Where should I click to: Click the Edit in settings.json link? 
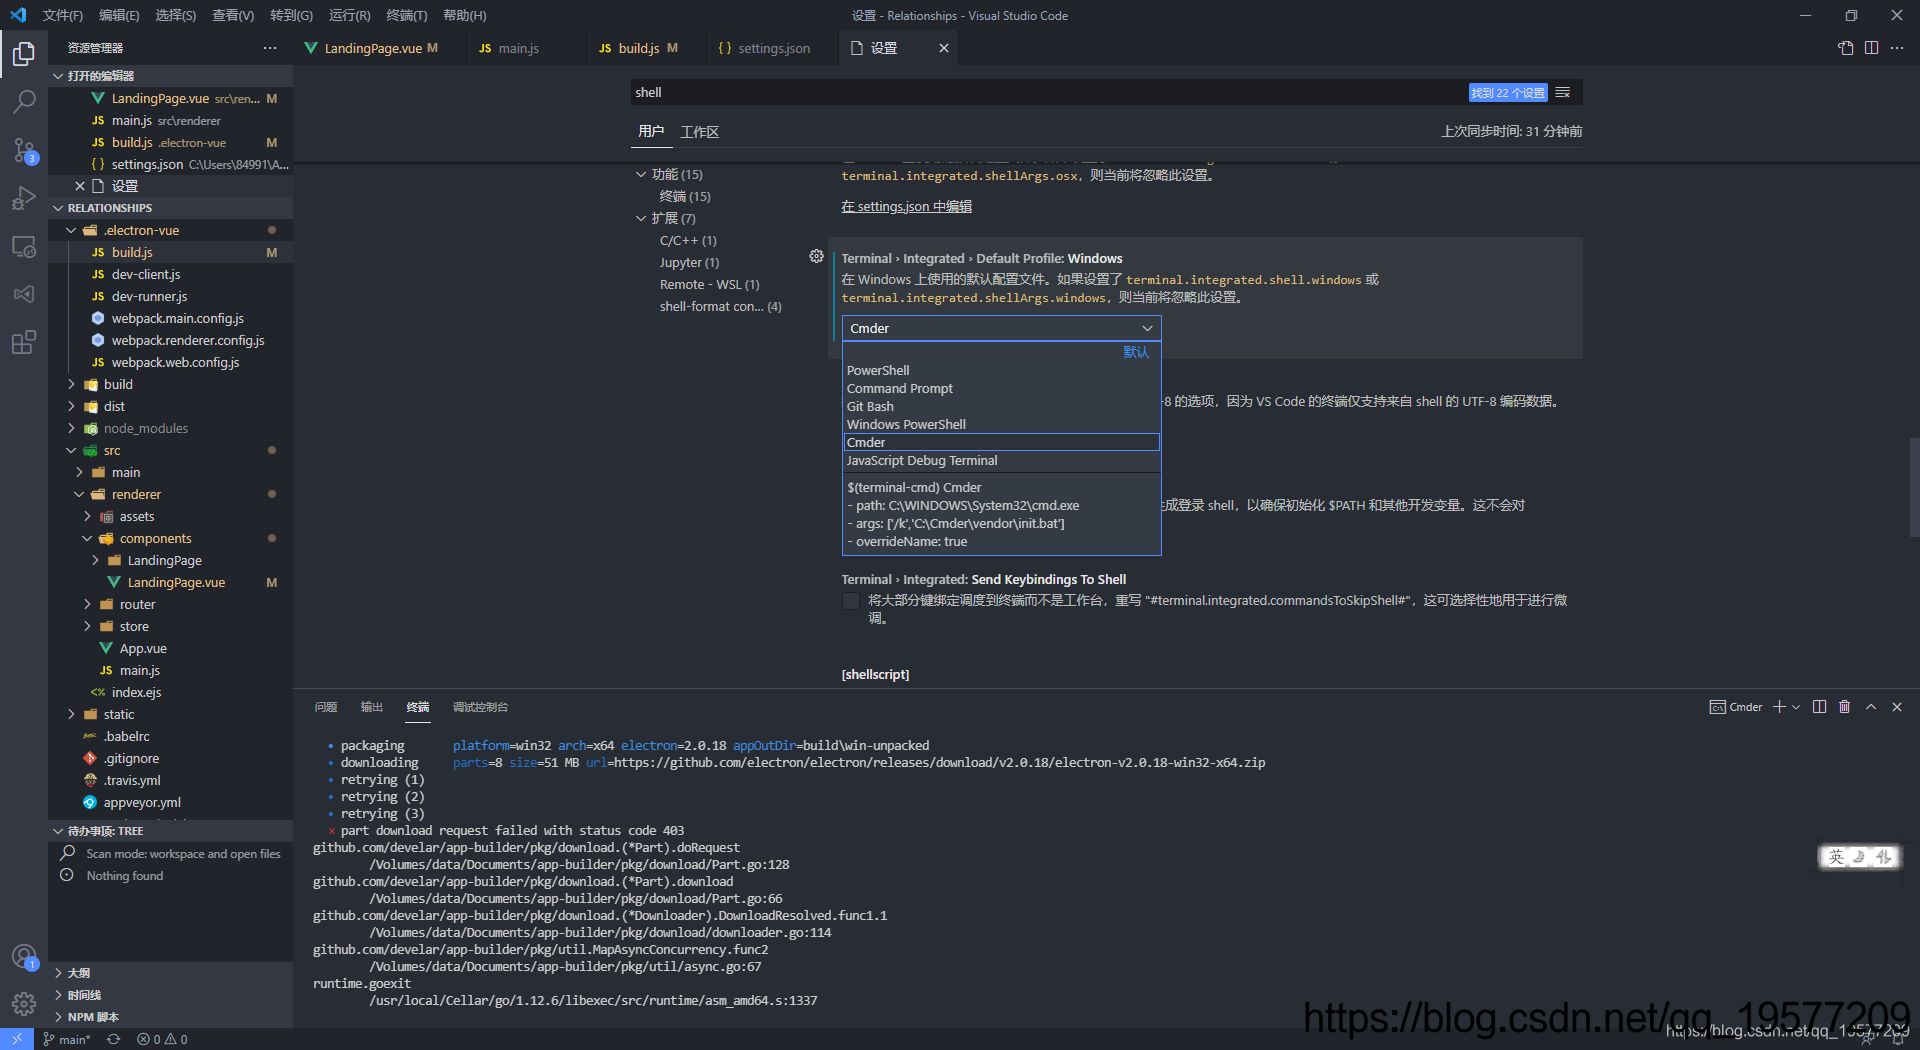click(907, 206)
